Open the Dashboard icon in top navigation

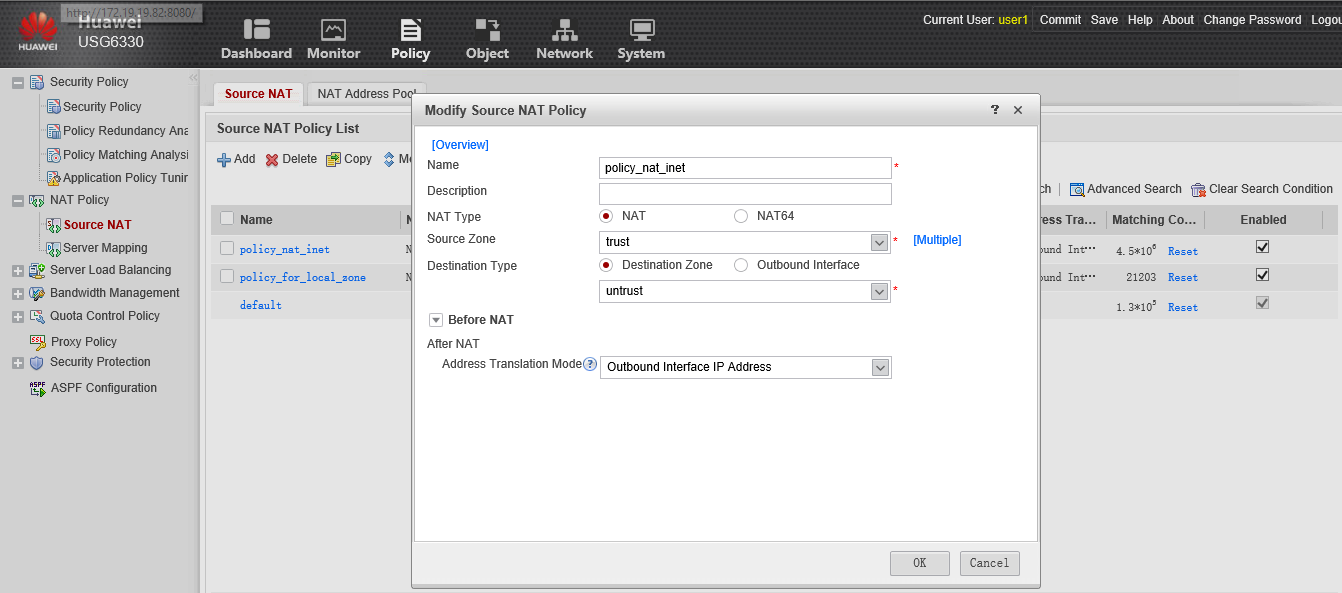(256, 30)
